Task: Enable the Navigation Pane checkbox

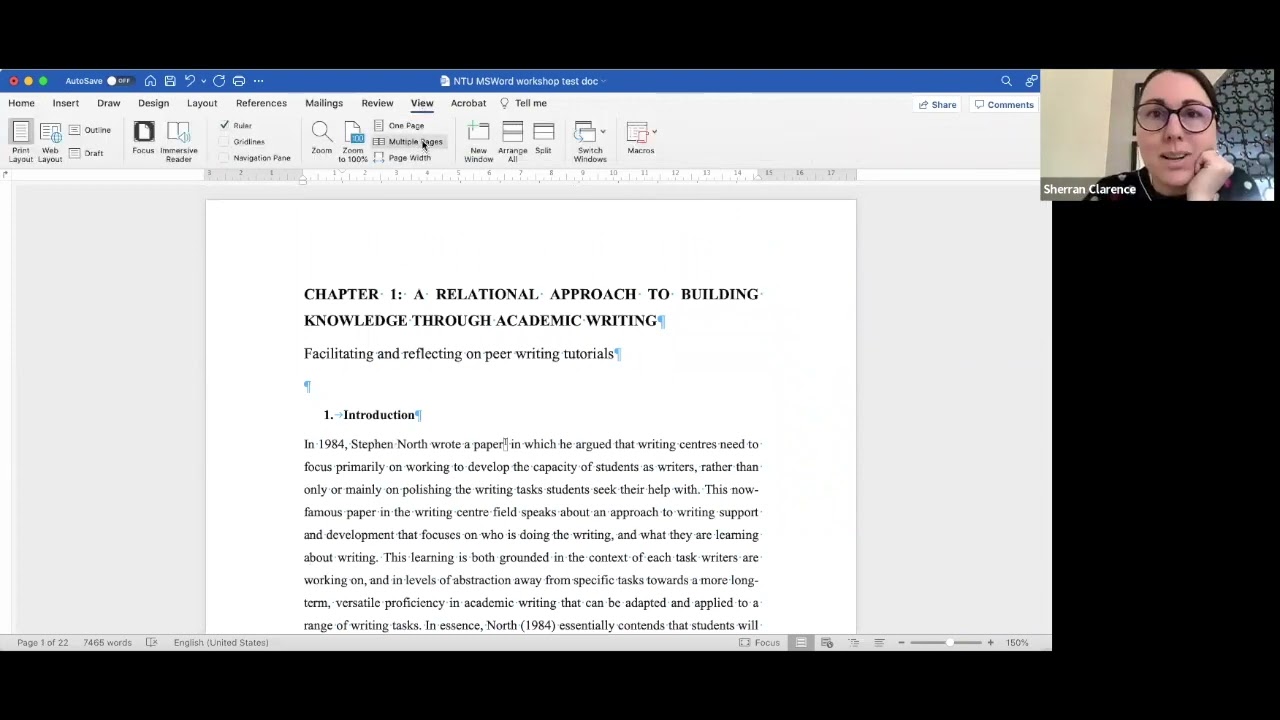Action: pyautogui.click(x=224, y=158)
